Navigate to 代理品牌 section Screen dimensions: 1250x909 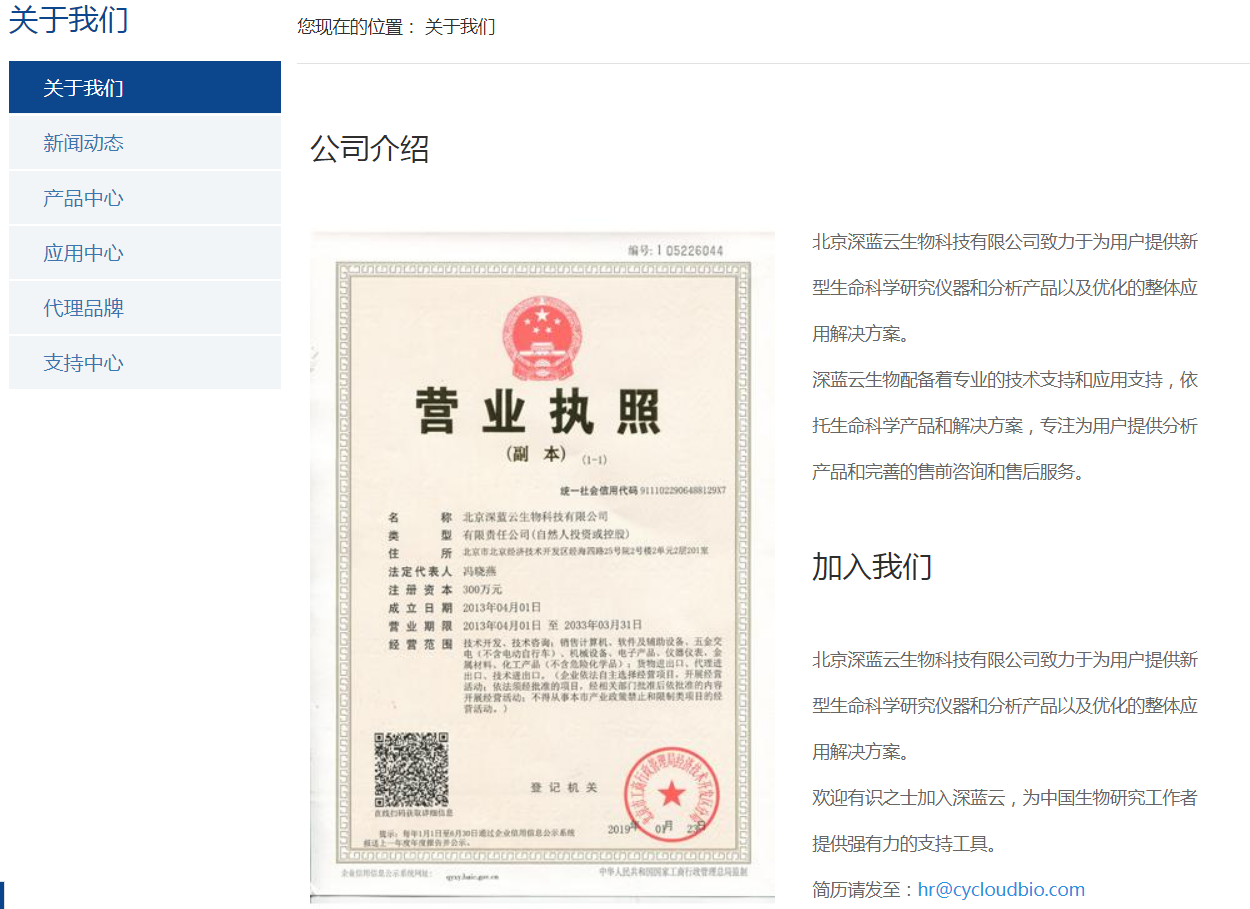pos(145,308)
